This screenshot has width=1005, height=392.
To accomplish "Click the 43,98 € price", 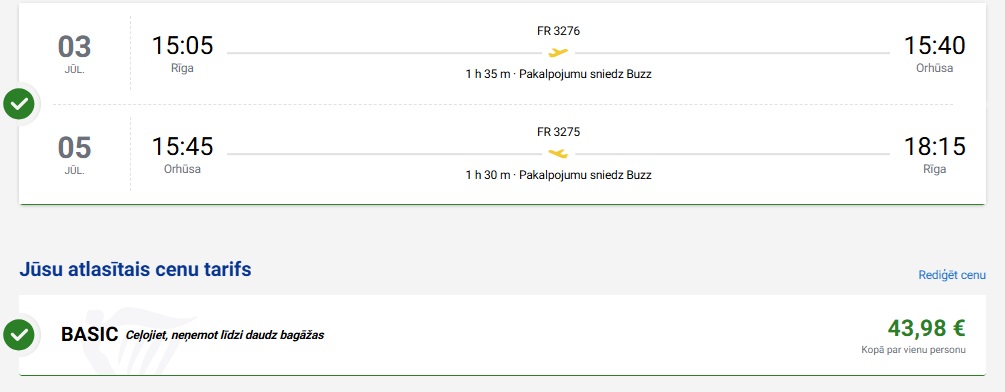I will pyautogui.click(x=926, y=328).
